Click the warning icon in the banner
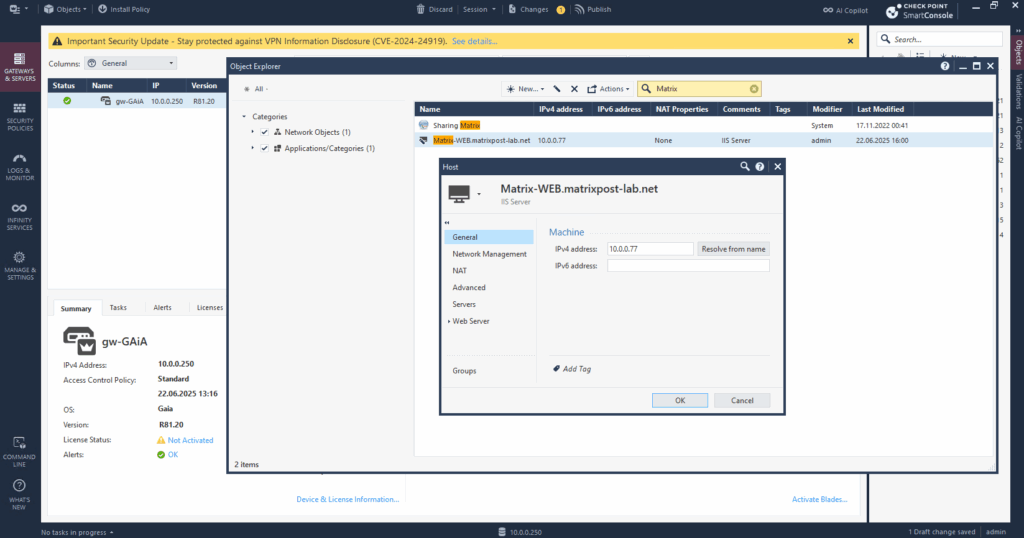The width and height of the screenshot is (1024, 538). (x=57, y=41)
